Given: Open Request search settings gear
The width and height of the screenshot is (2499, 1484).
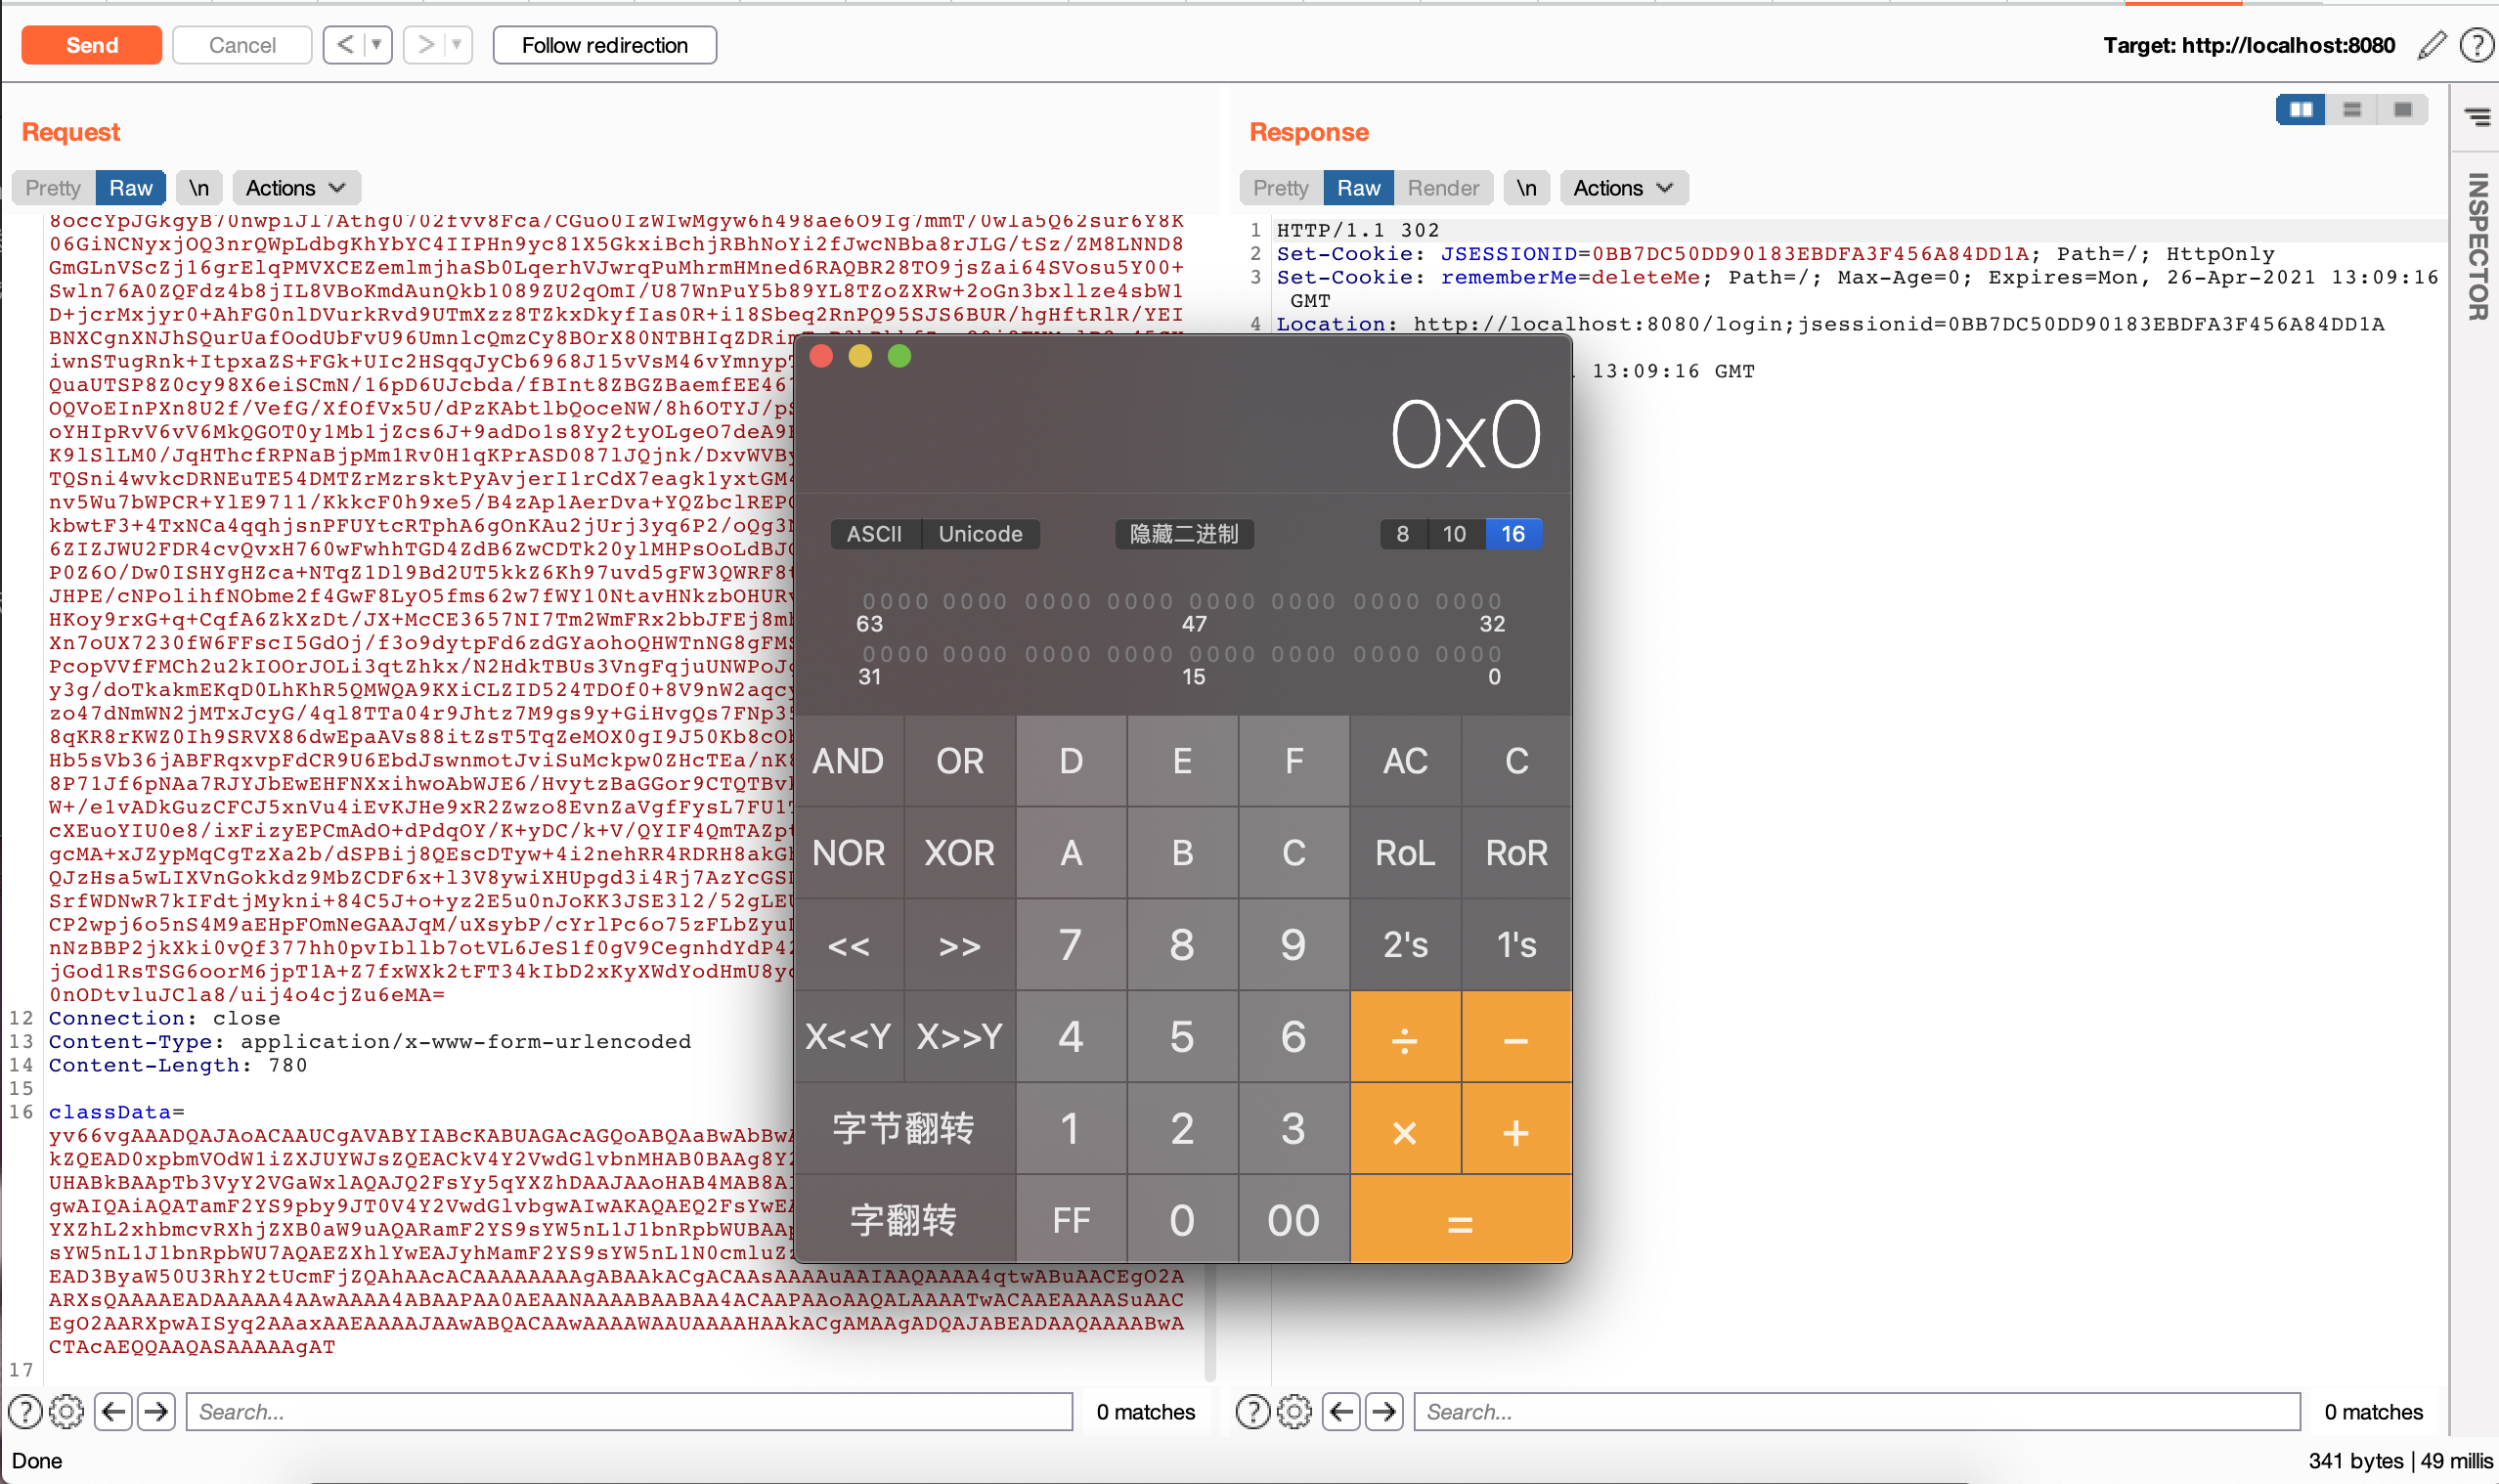Looking at the screenshot, I should pyautogui.click(x=67, y=1411).
